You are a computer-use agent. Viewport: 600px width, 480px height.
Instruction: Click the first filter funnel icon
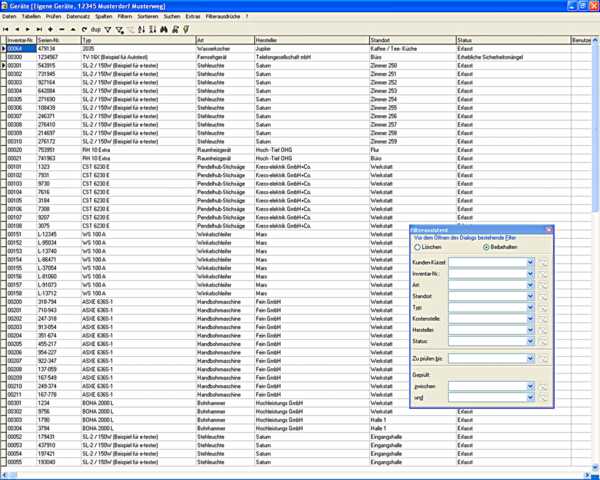tap(107, 30)
